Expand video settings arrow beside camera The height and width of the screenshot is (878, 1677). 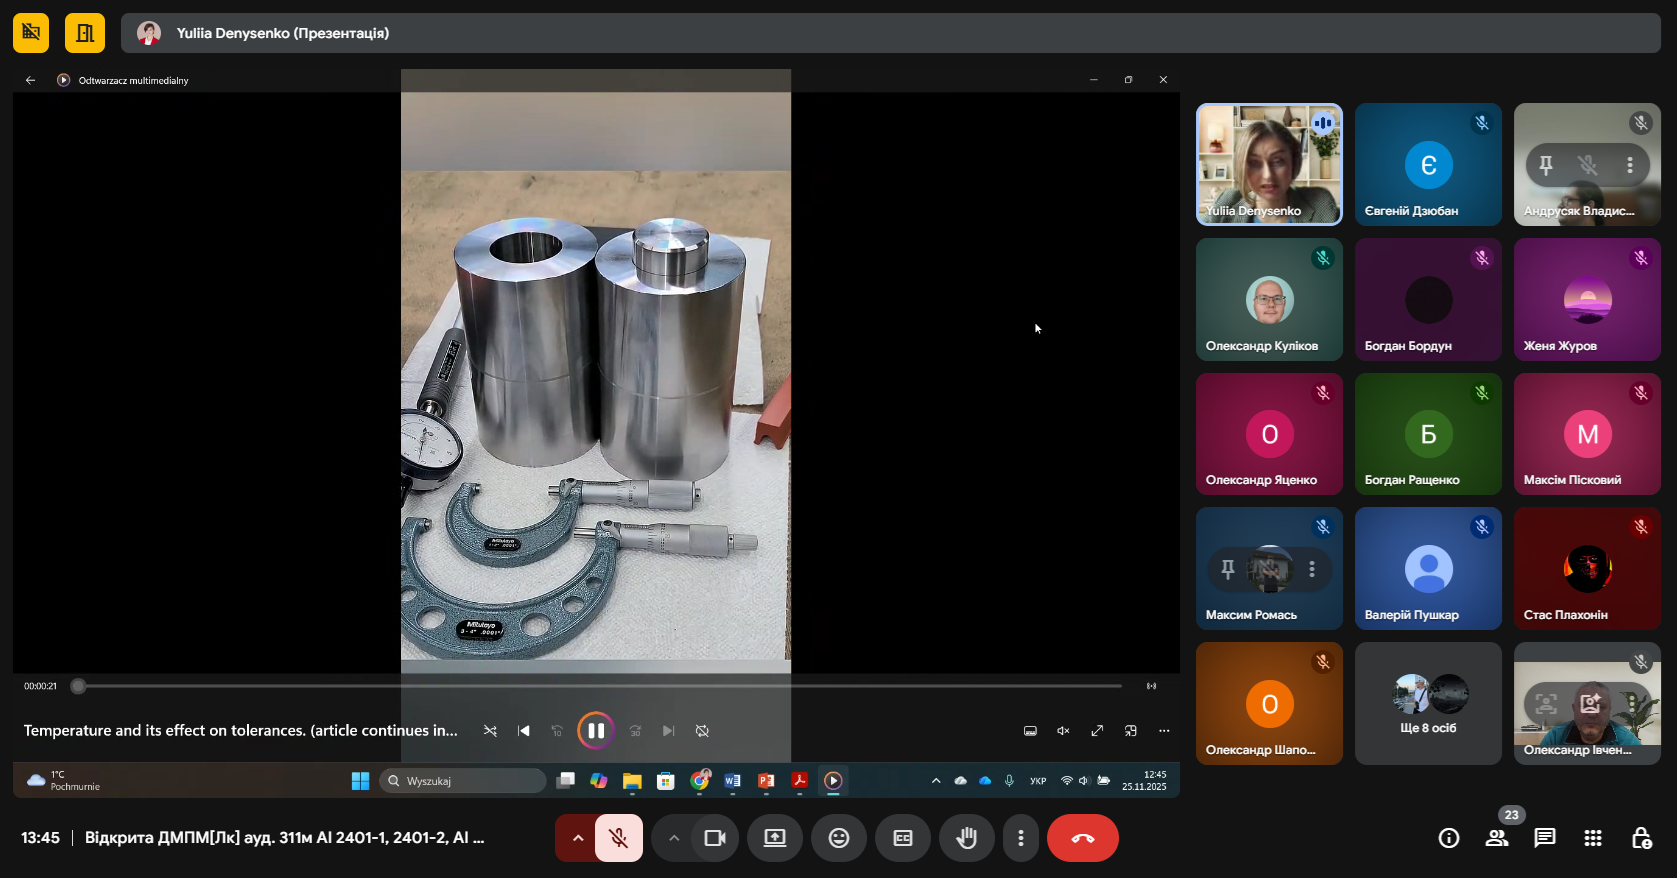(674, 838)
